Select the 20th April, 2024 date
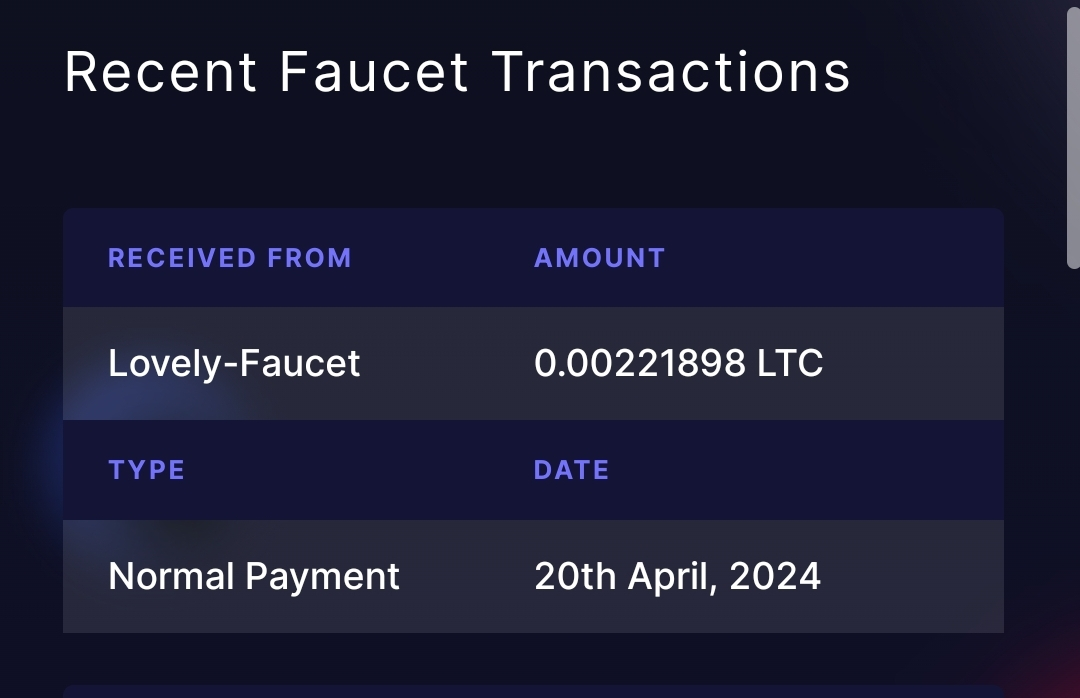The height and width of the screenshot is (698, 1080). 677,576
